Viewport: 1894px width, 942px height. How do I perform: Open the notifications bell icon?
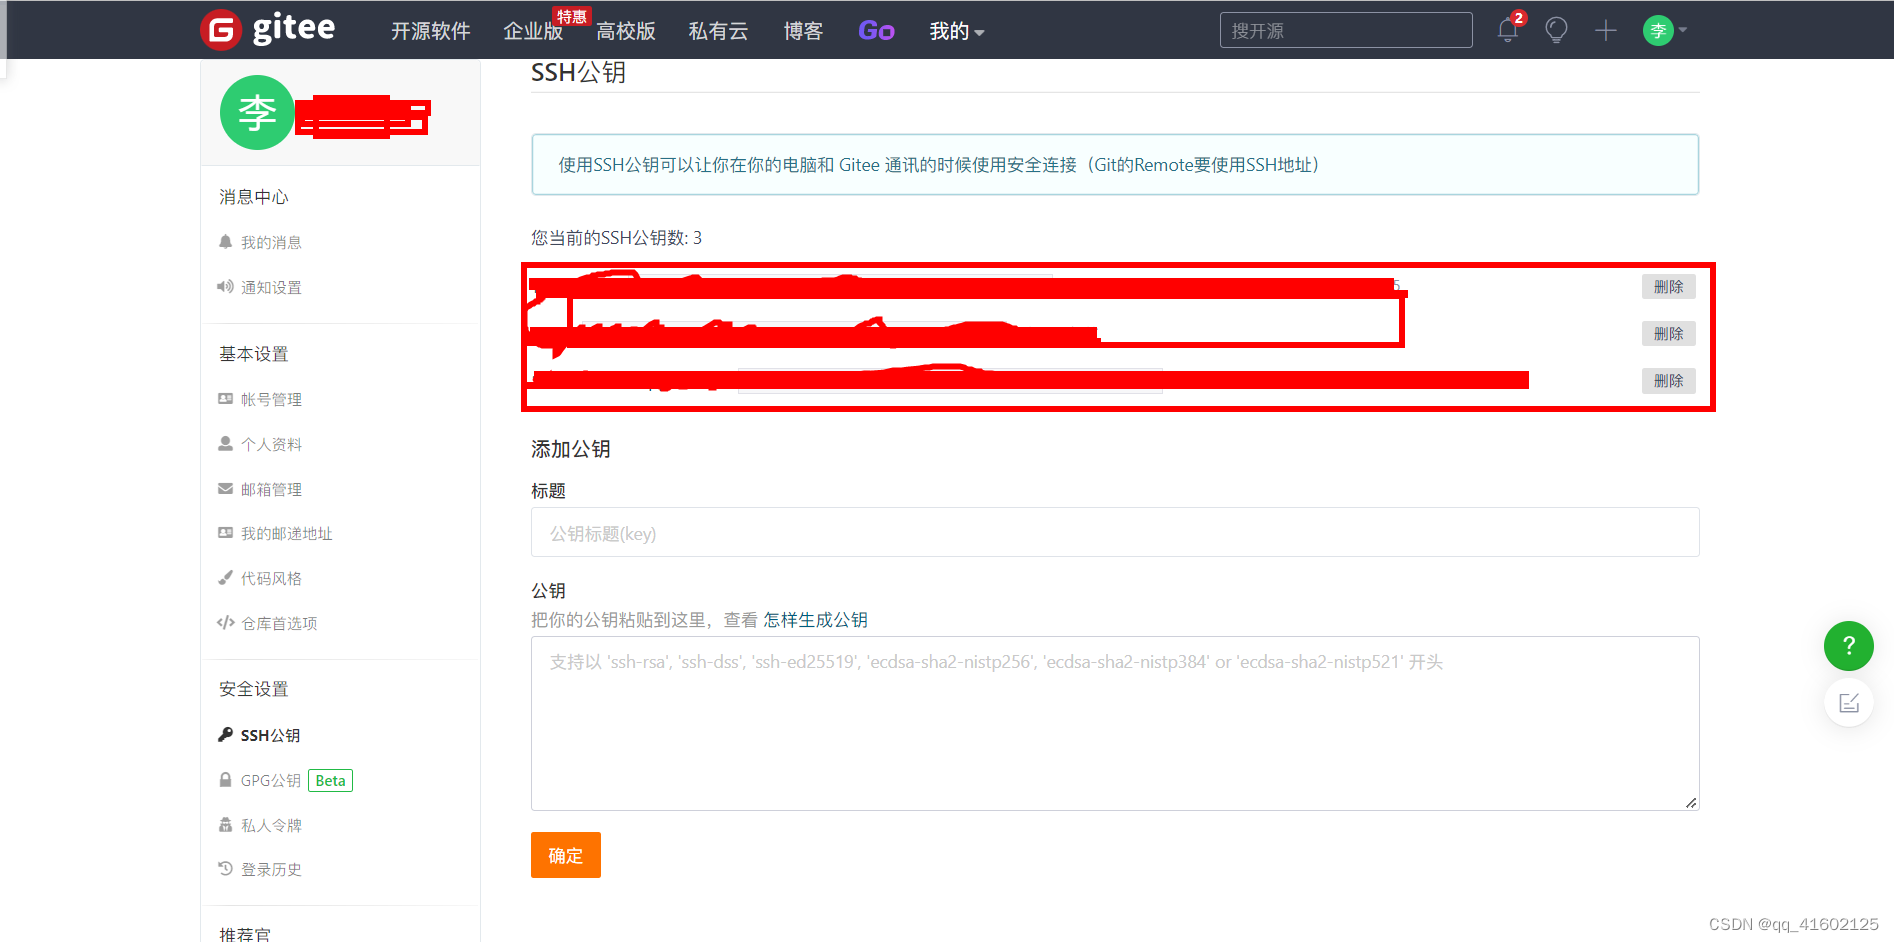(1508, 30)
